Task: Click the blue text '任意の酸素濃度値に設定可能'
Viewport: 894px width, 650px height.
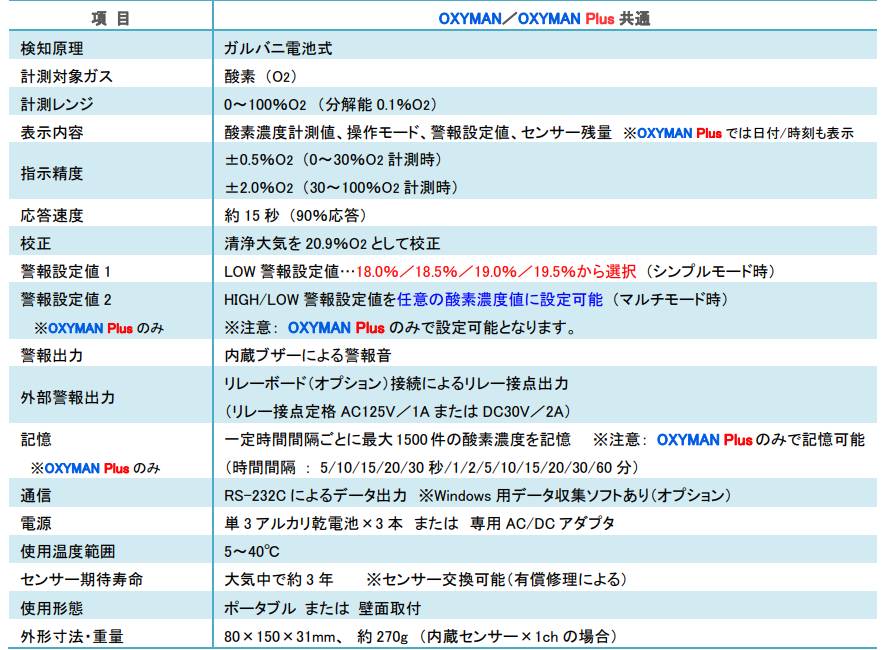Action: tap(500, 299)
